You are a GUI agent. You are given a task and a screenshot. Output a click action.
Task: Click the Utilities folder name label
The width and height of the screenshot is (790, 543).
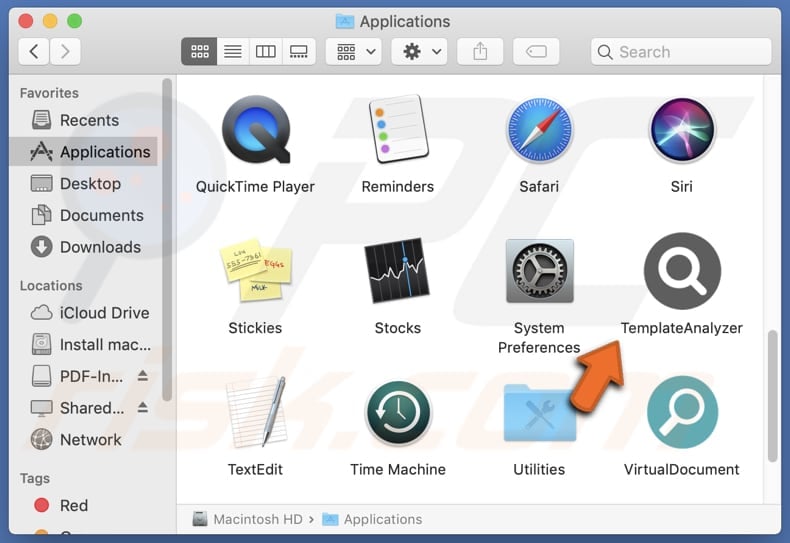[539, 469]
